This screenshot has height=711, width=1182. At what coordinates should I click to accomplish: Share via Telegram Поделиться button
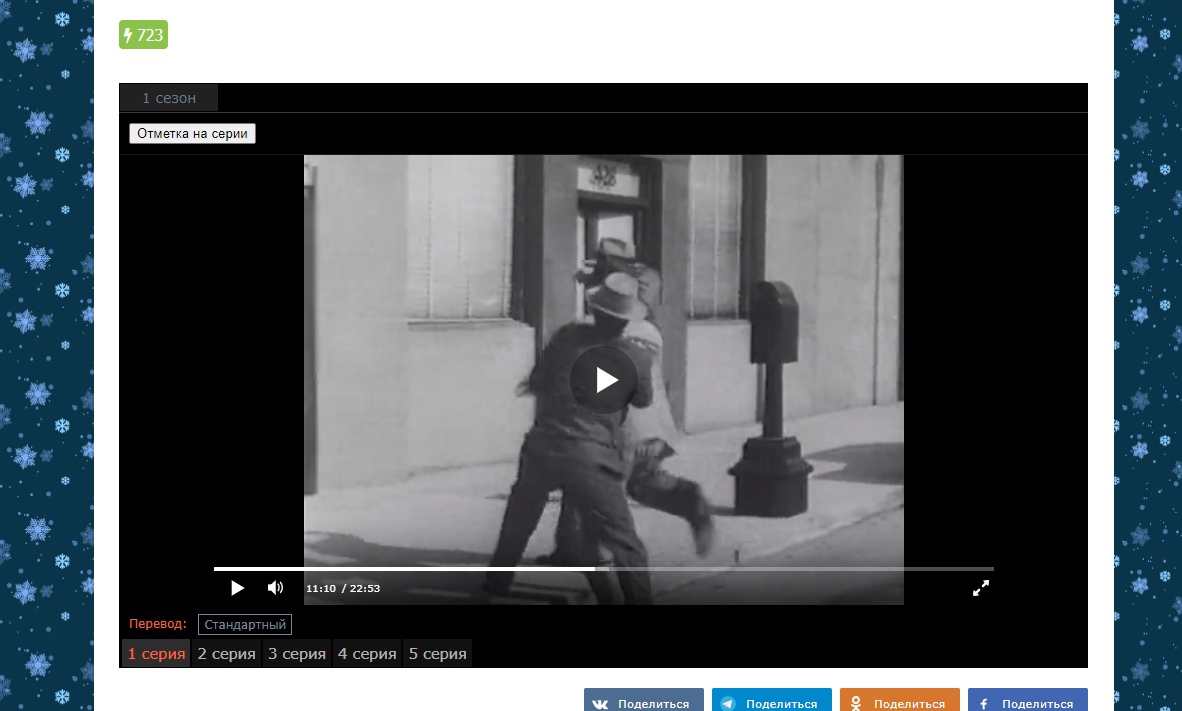(x=772, y=700)
